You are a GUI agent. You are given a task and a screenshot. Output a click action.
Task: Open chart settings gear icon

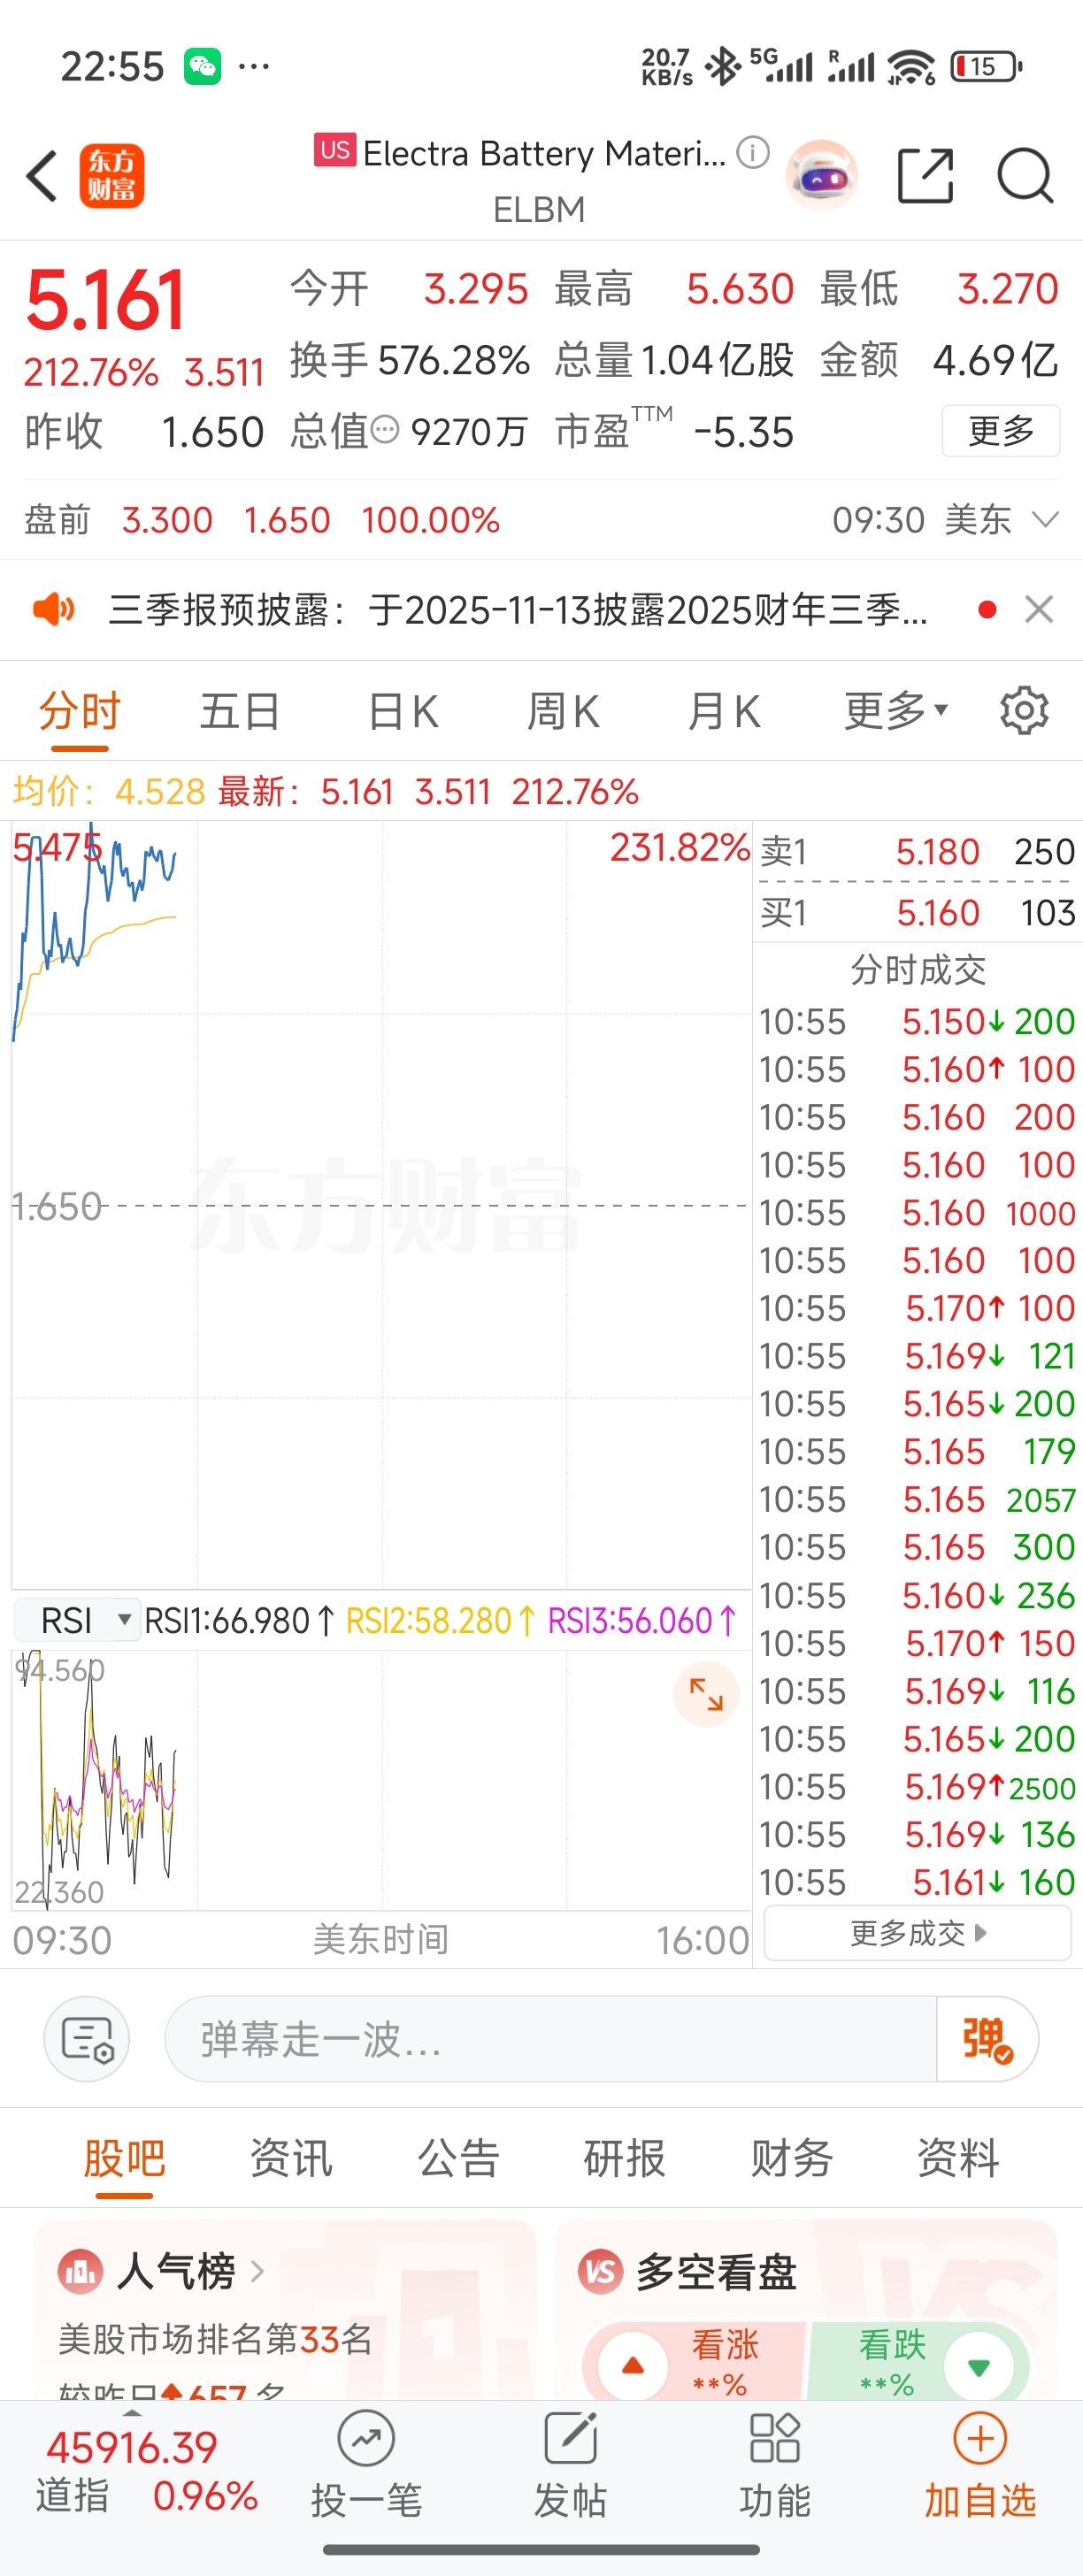click(x=1024, y=711)
